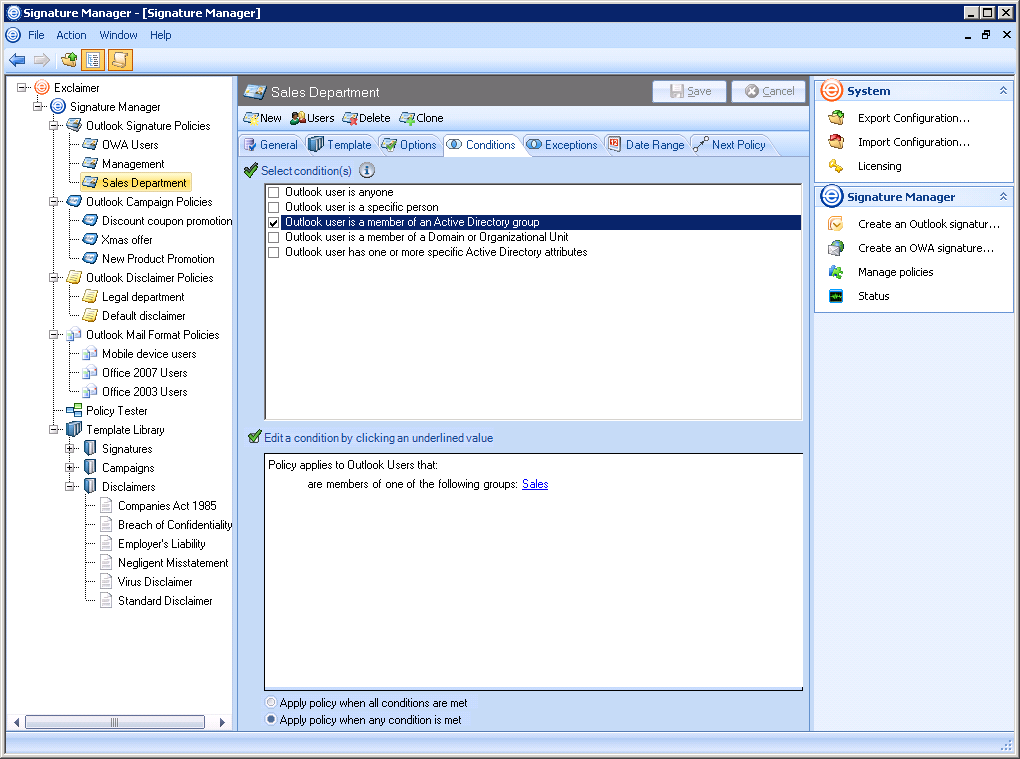Click the tree pane horizontal scrollbar thumb
This screenshot has width=1020, height=759.
coord(114,722)
